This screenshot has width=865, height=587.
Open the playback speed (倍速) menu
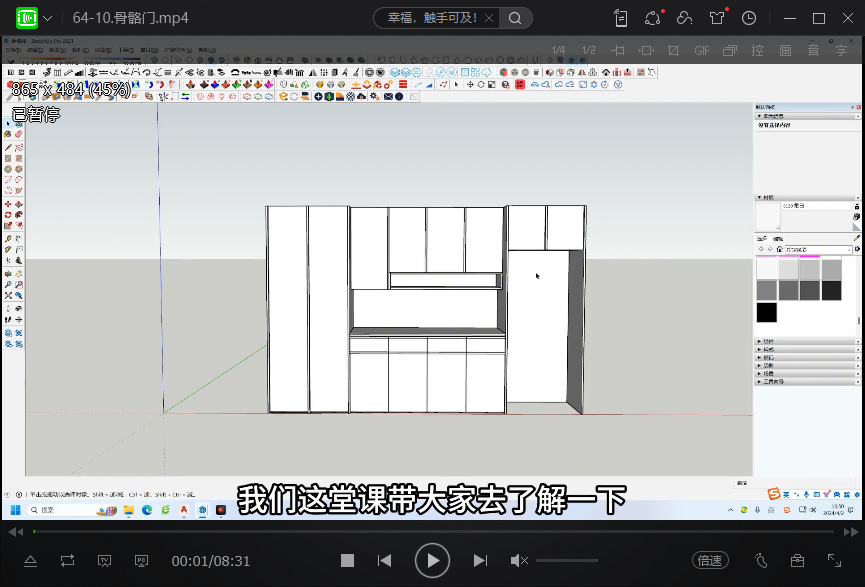(x=710, y=561)
